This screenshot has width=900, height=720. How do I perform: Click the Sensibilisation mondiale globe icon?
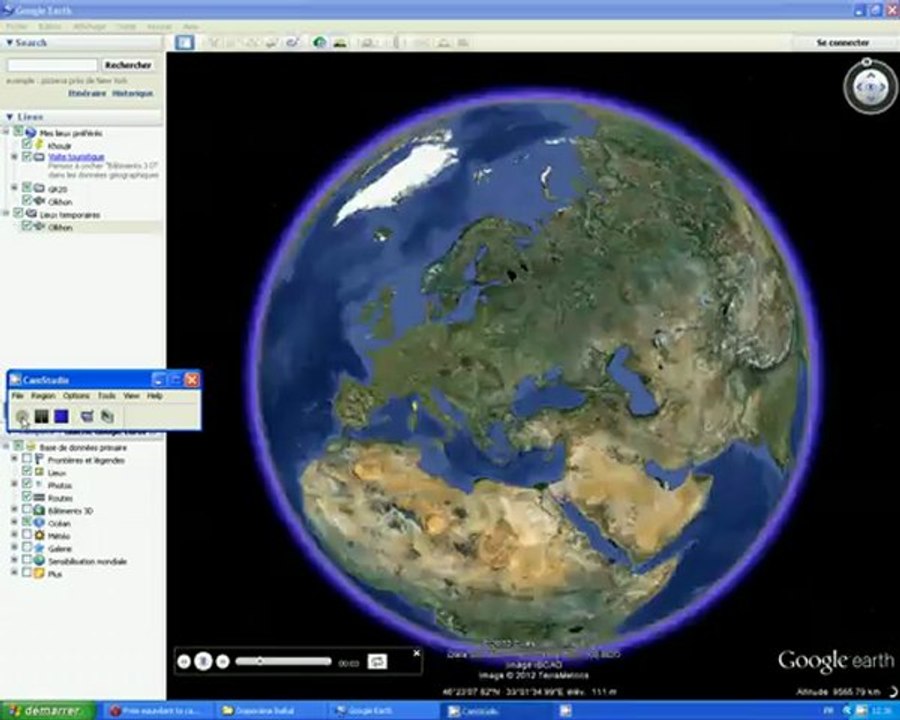coord(39,561)
